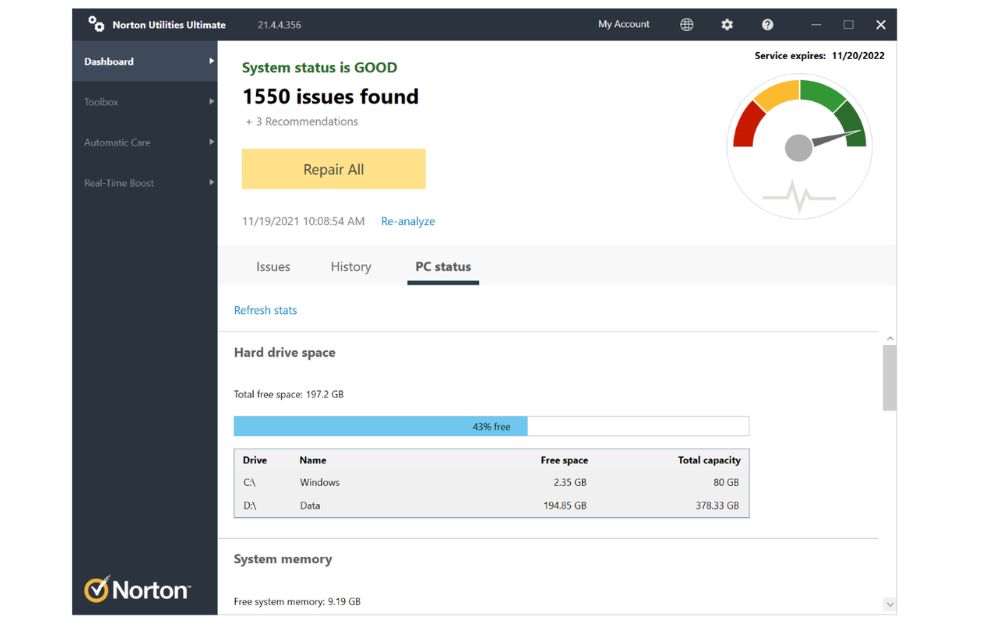Click the 1550 issues found heading

click(x=330, y=96)
